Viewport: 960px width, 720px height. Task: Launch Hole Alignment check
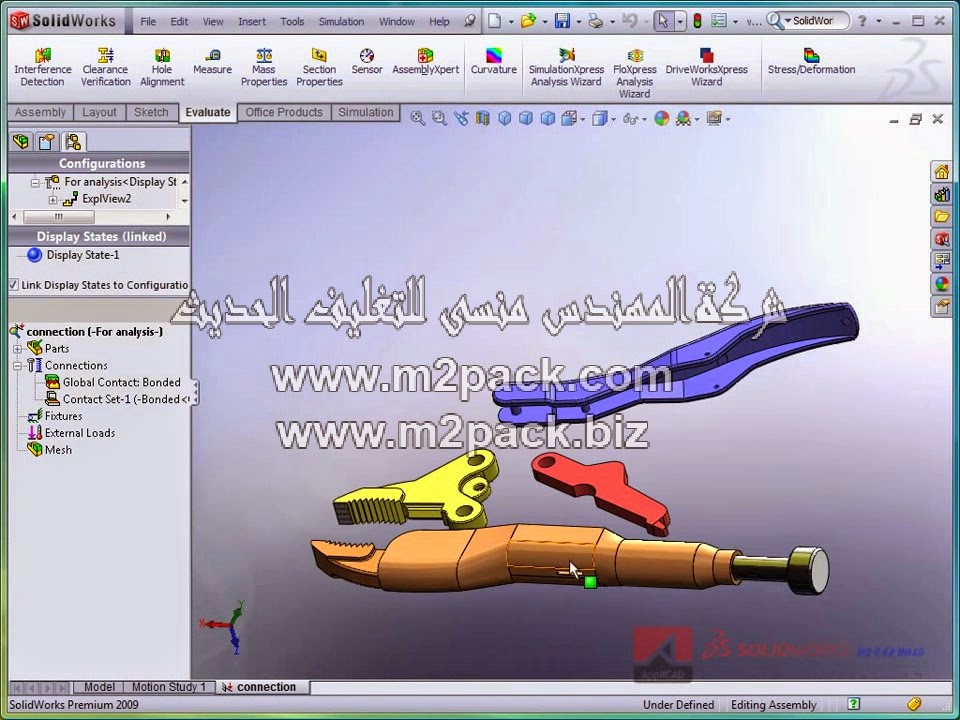[x=162, y=67]
